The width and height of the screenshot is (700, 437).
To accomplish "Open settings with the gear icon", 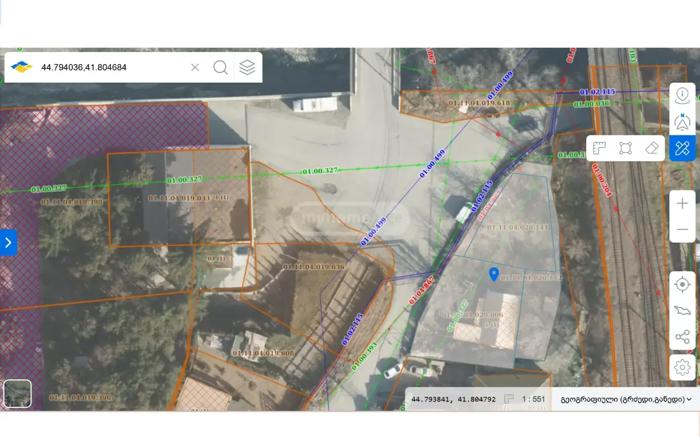I will tap(683, 367).
